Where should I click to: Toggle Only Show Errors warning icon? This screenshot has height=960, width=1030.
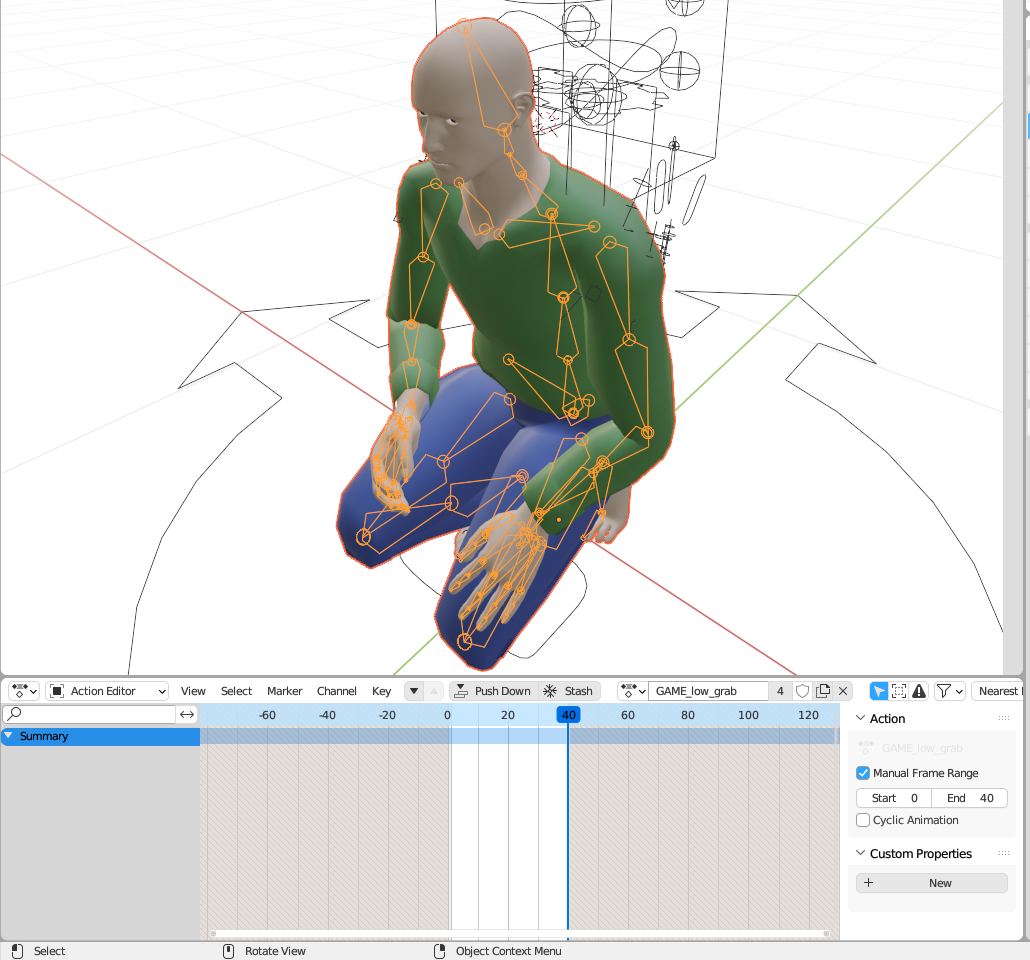(919, 691)
